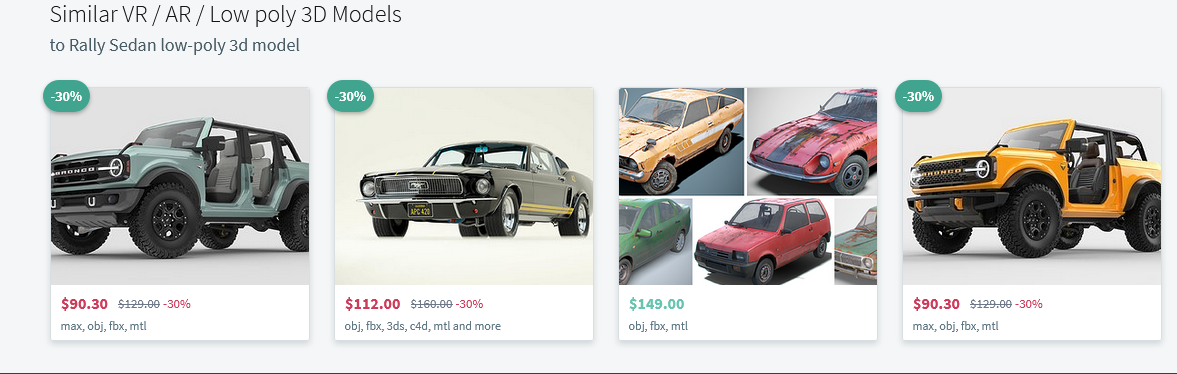Screen dimensions: 1177x374
Task: Click struck-through $160.00 original price
Action: 432,304
